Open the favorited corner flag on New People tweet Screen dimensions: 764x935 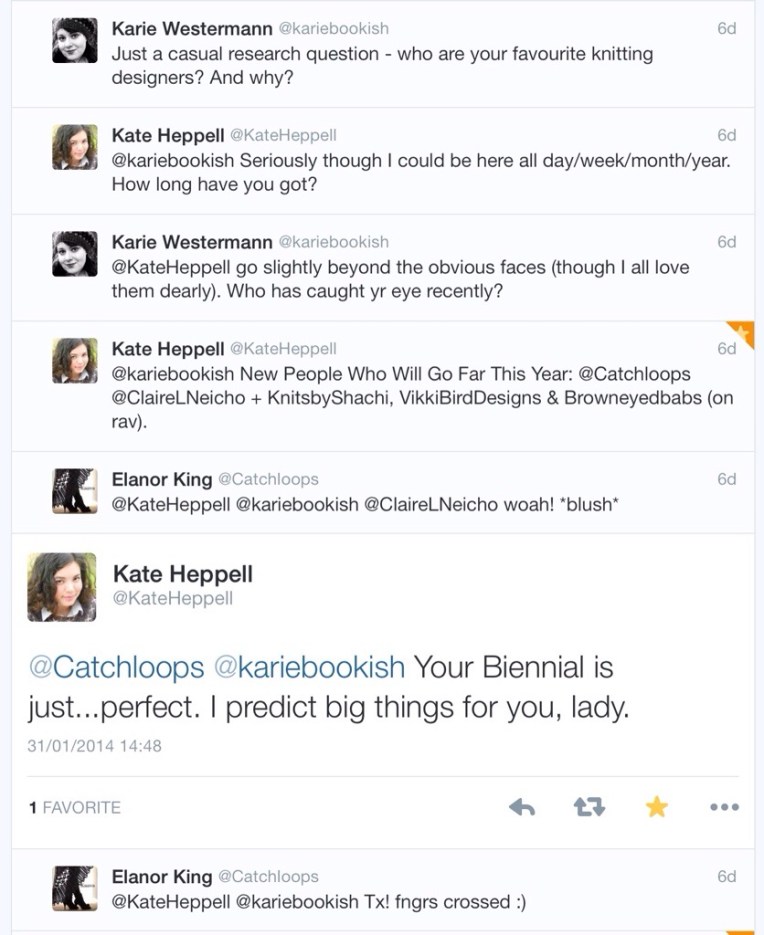(x=743, y=332)
